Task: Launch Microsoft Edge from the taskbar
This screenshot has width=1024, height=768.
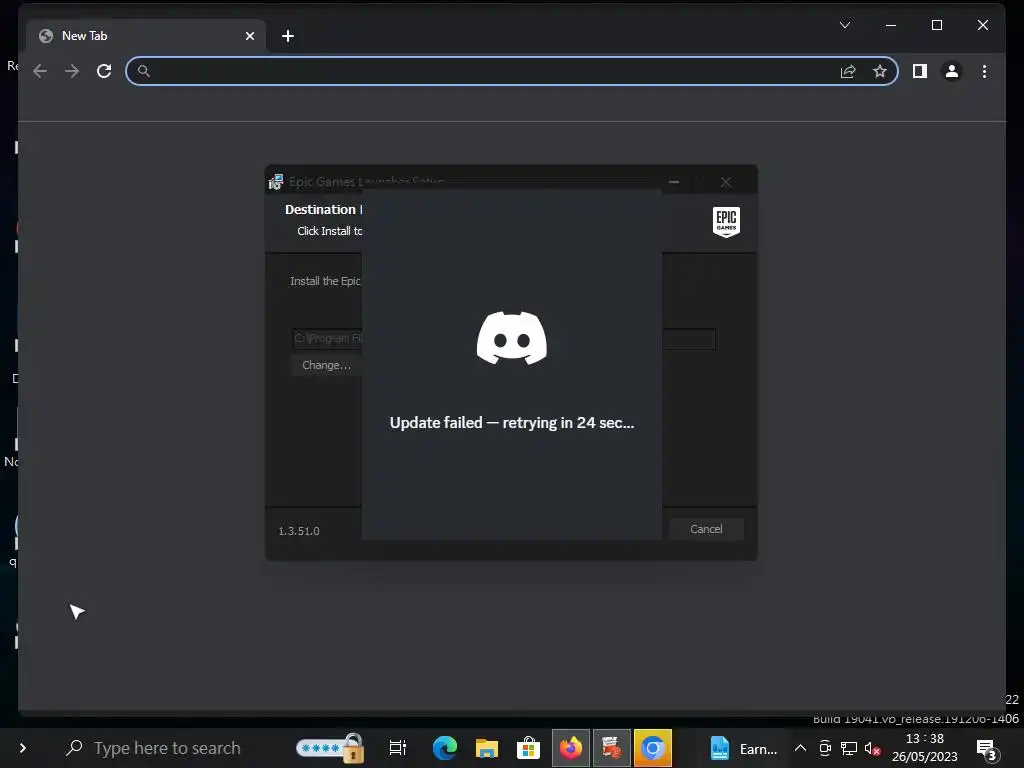Action: pos(445,748)
